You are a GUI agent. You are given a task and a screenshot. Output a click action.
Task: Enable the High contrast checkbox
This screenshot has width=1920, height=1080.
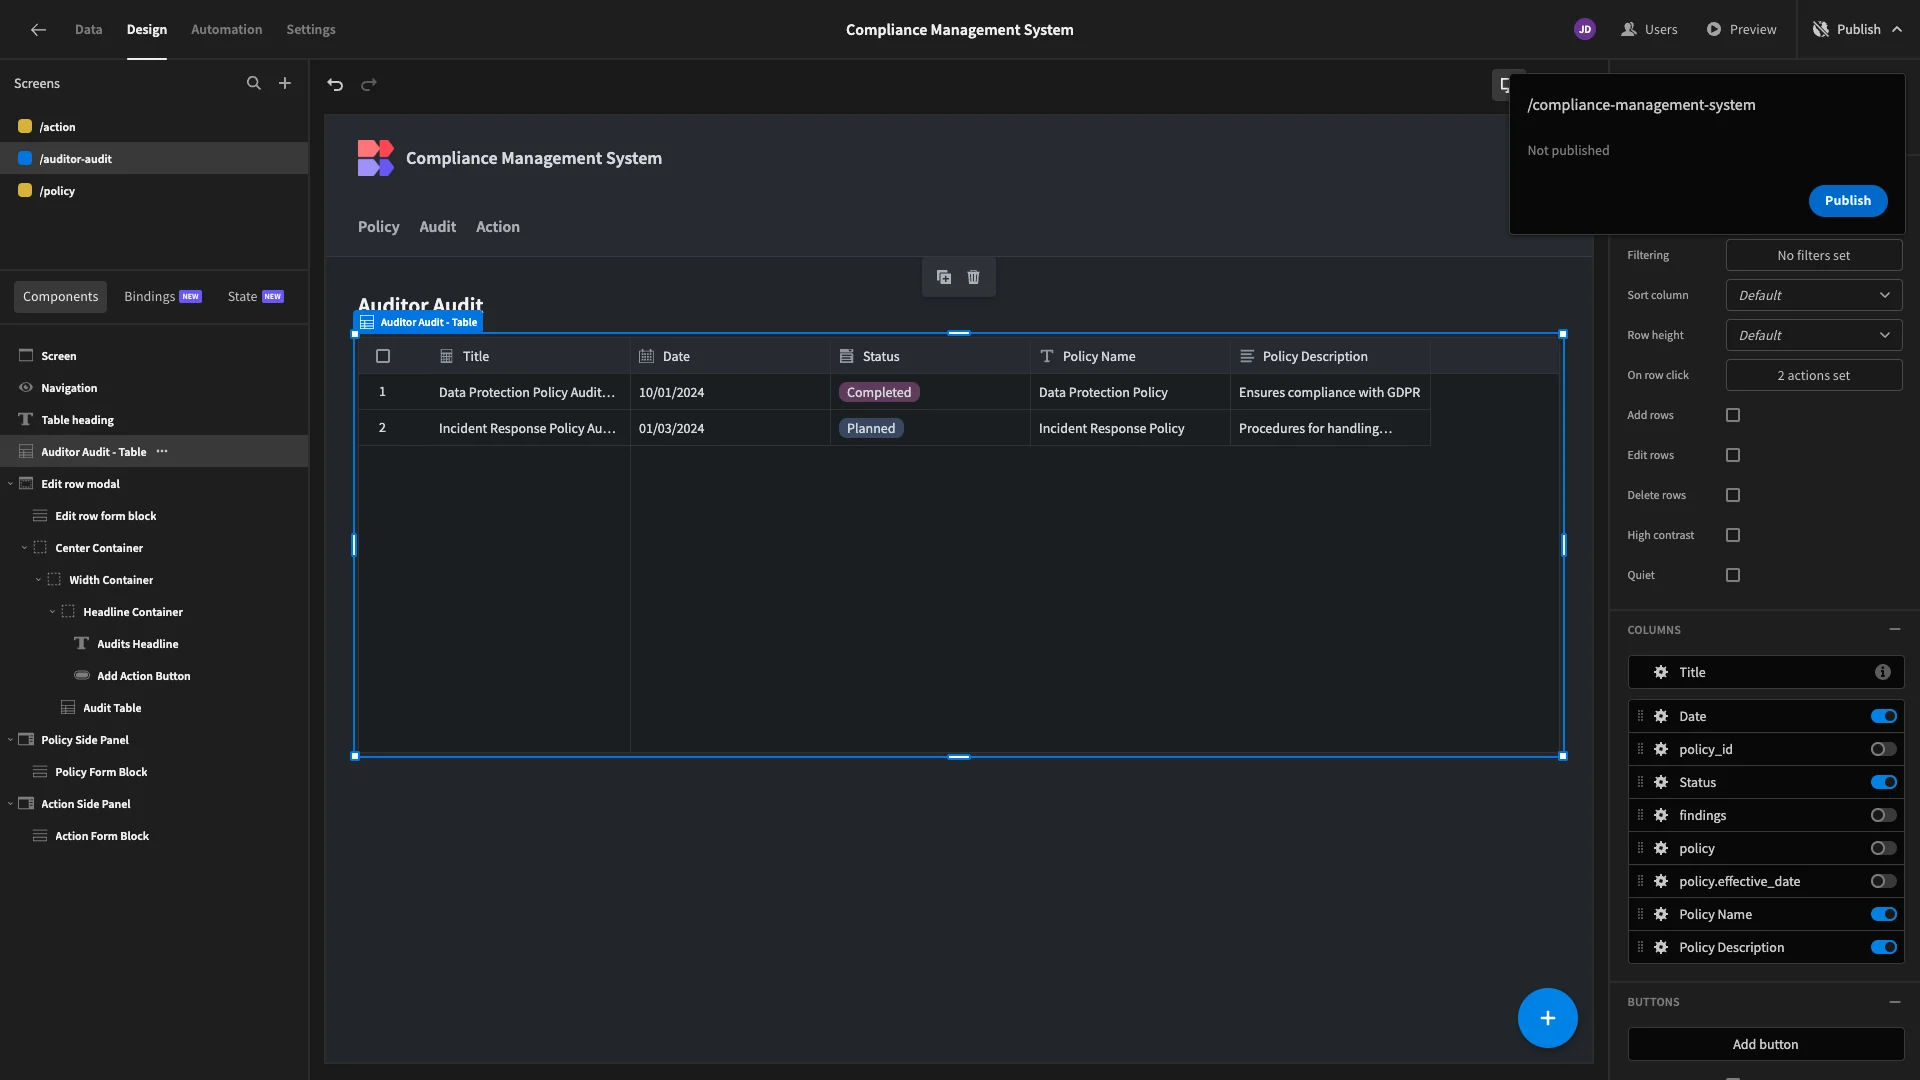(1733, 535)
